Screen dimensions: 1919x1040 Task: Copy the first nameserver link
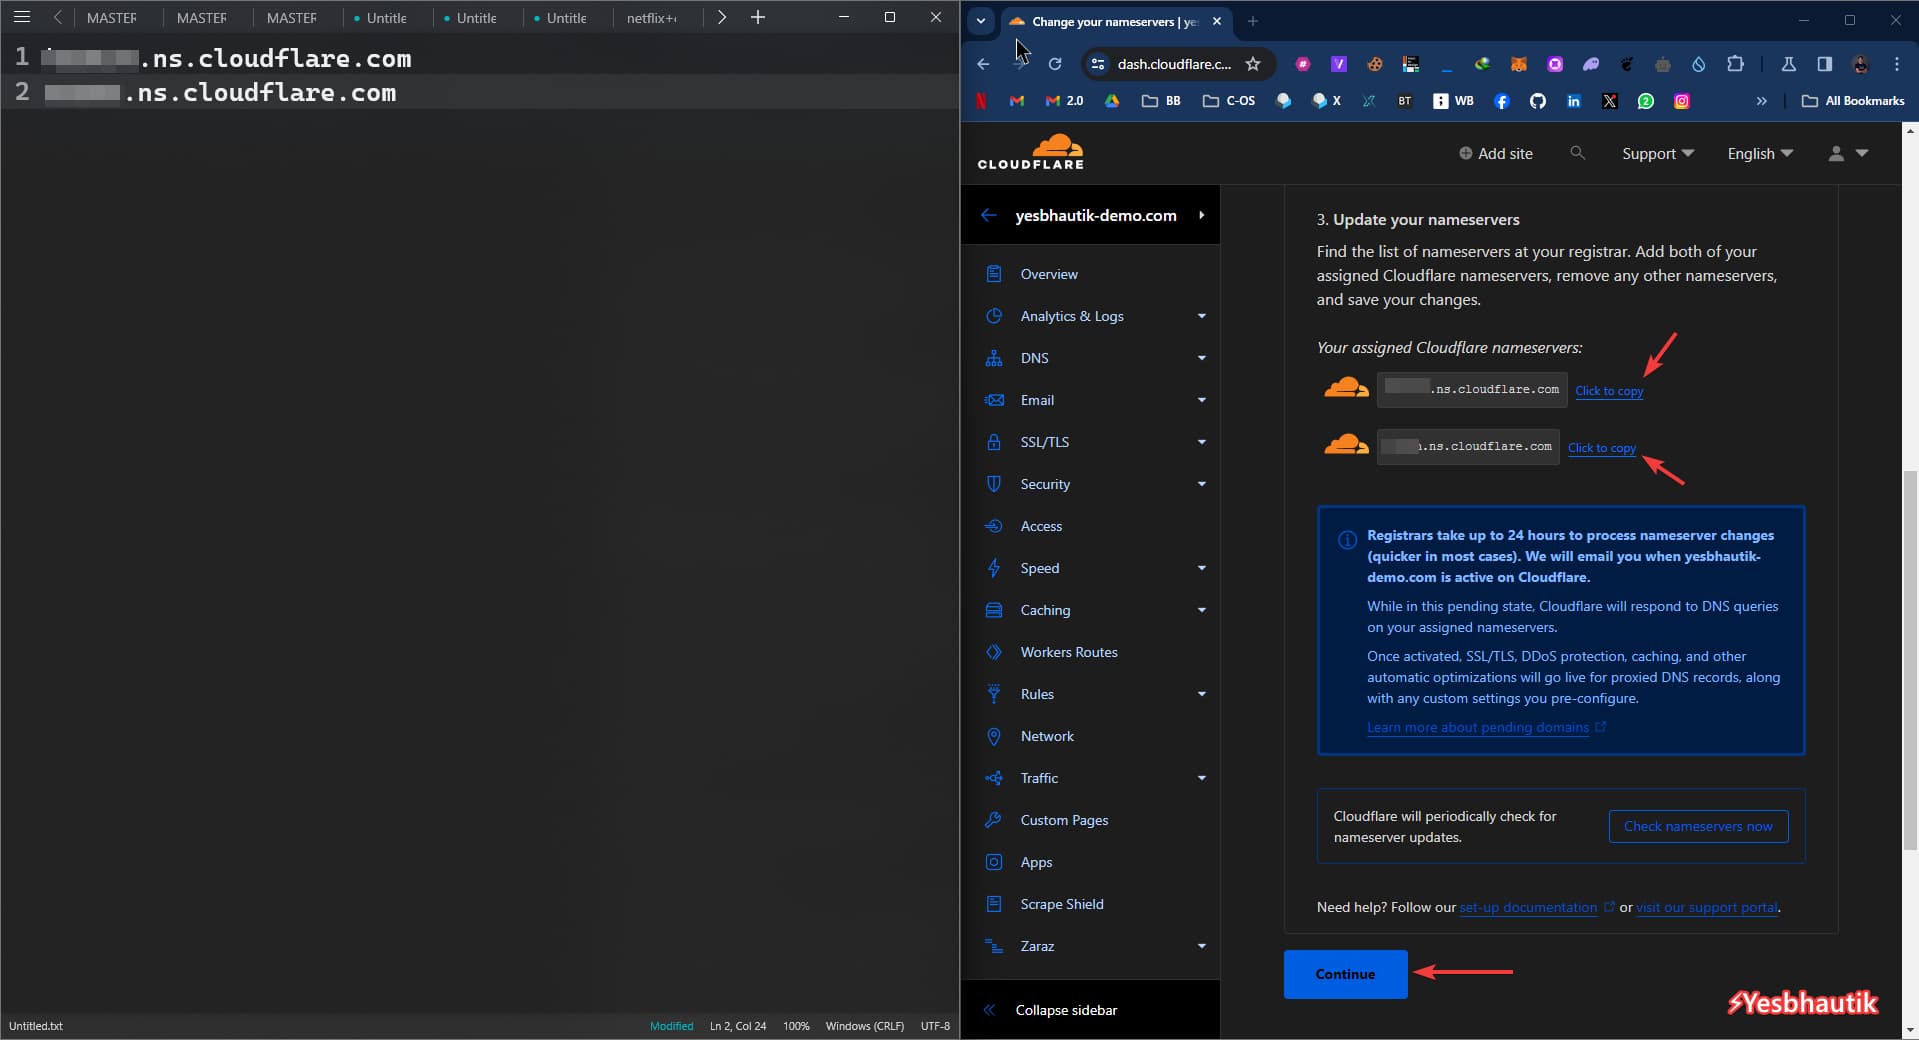coord(1609,391)
